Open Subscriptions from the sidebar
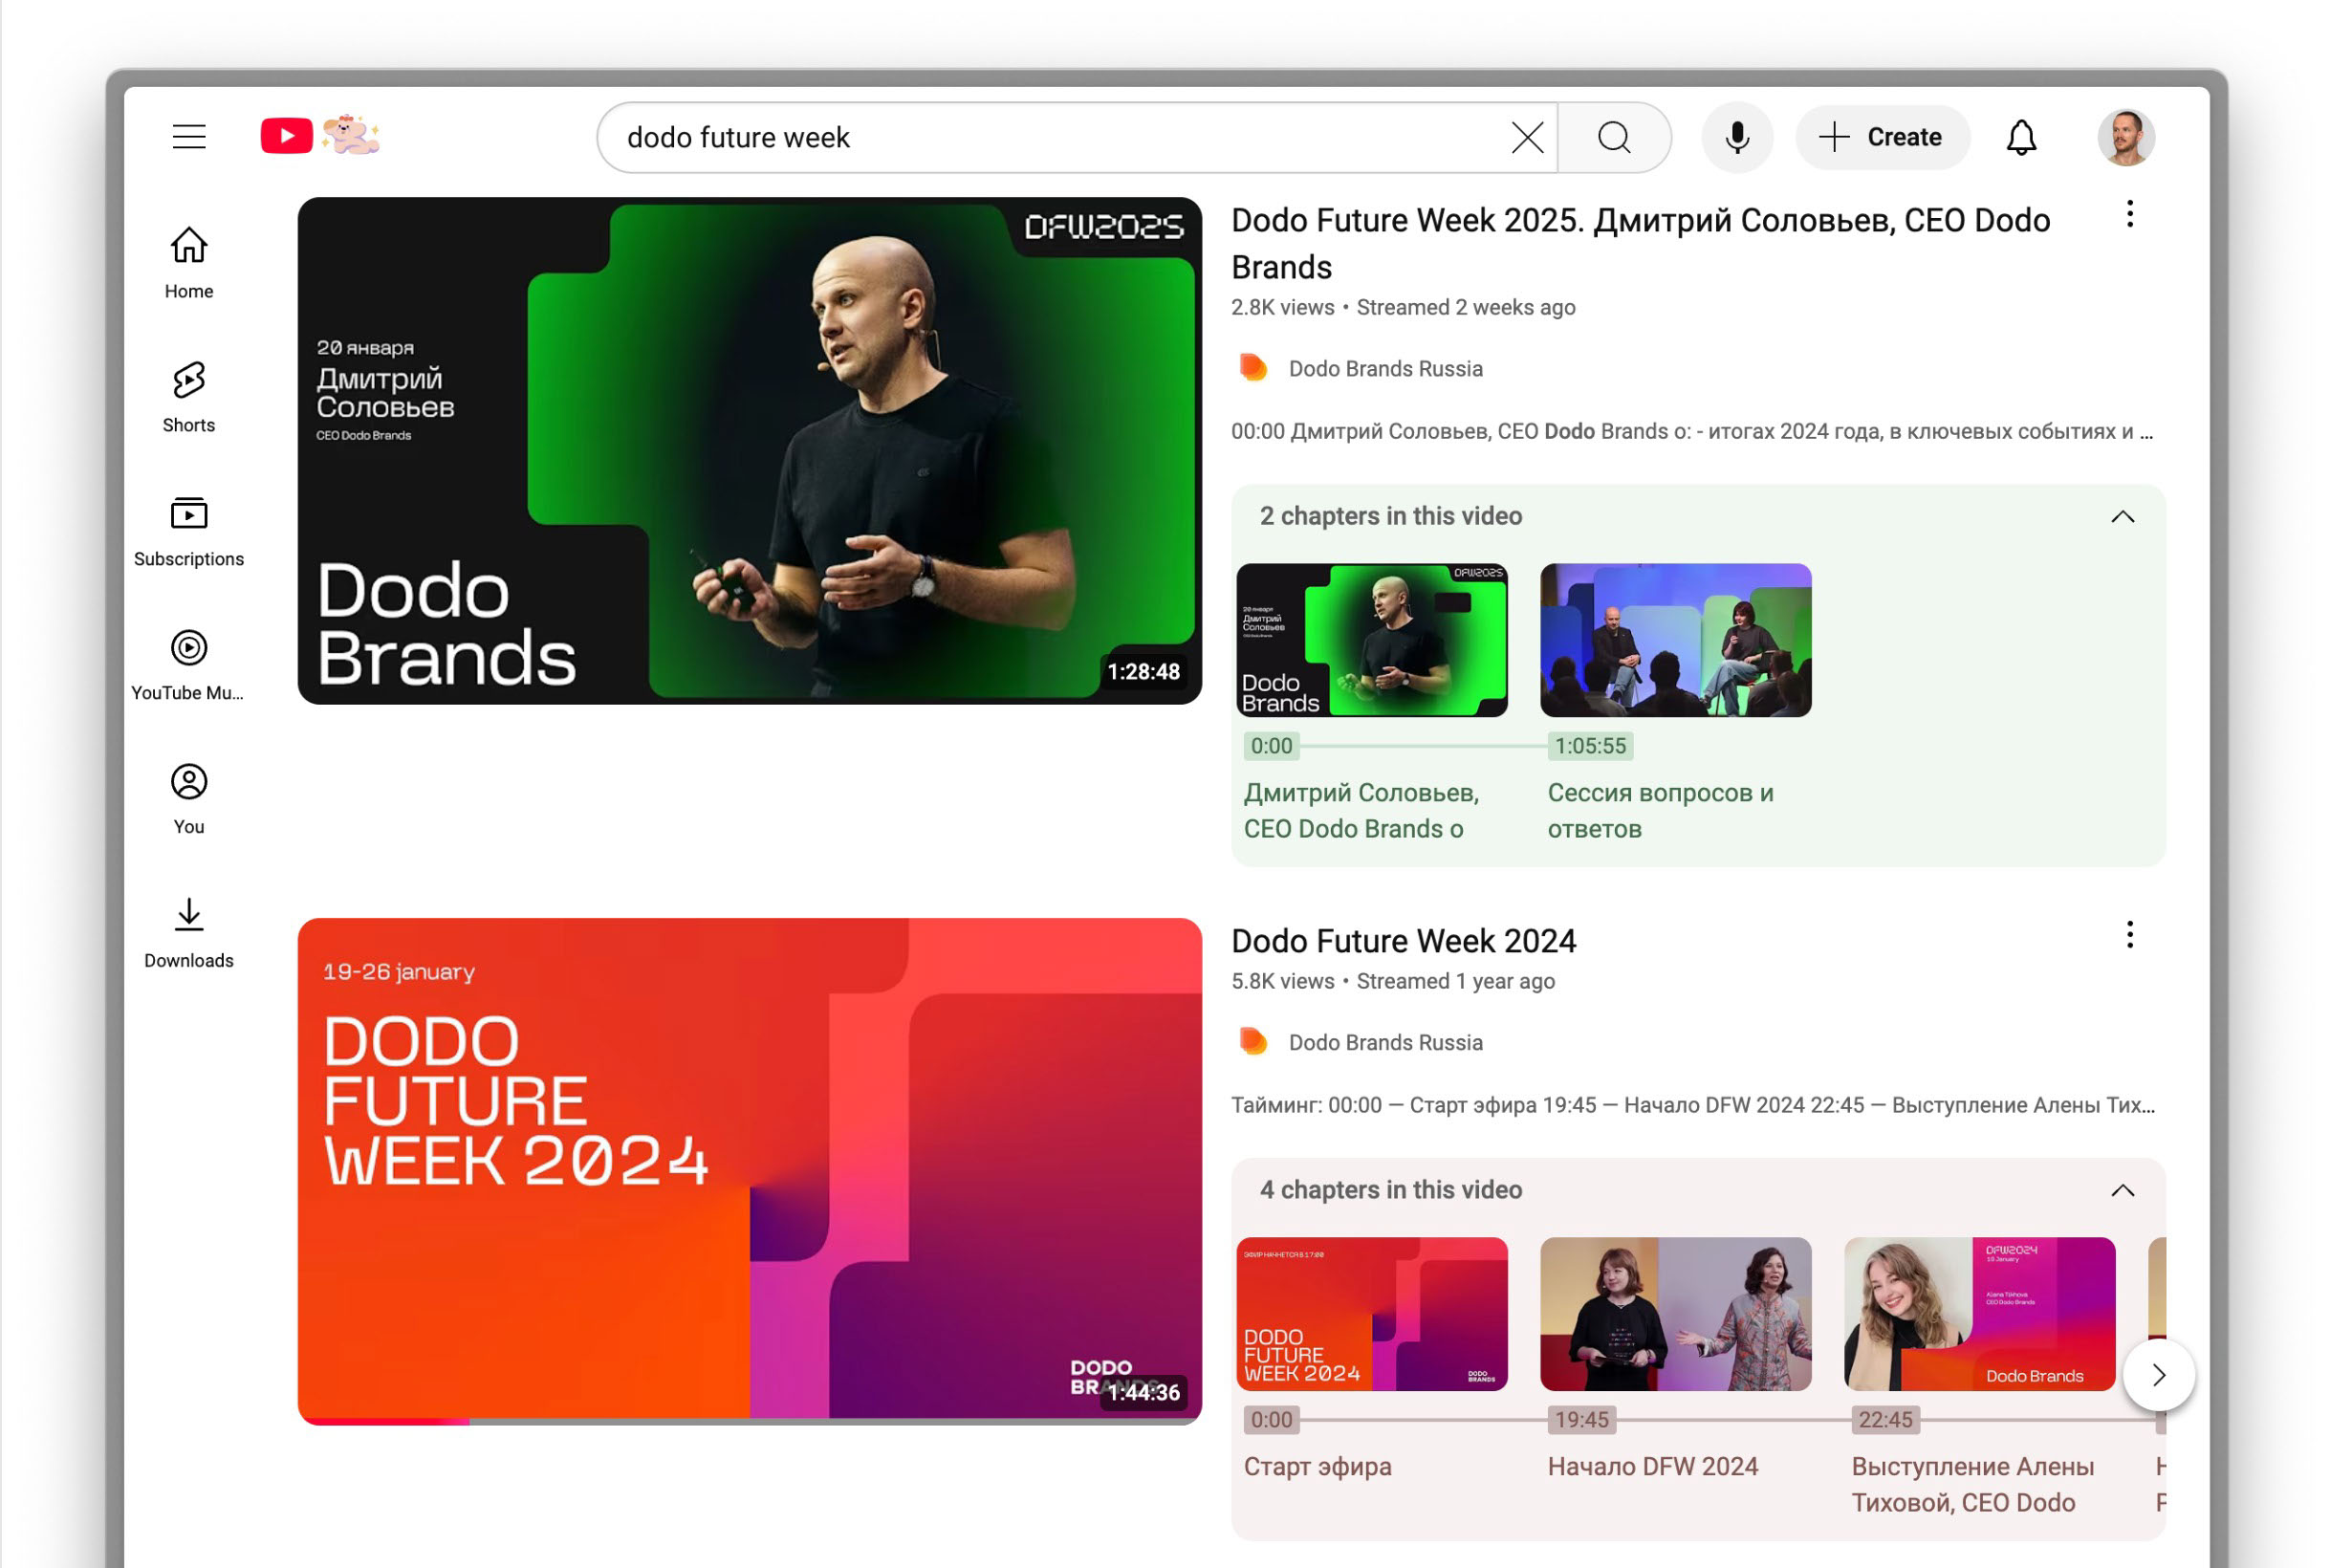Screen dimensions: 2330x1568 [188, 531]
